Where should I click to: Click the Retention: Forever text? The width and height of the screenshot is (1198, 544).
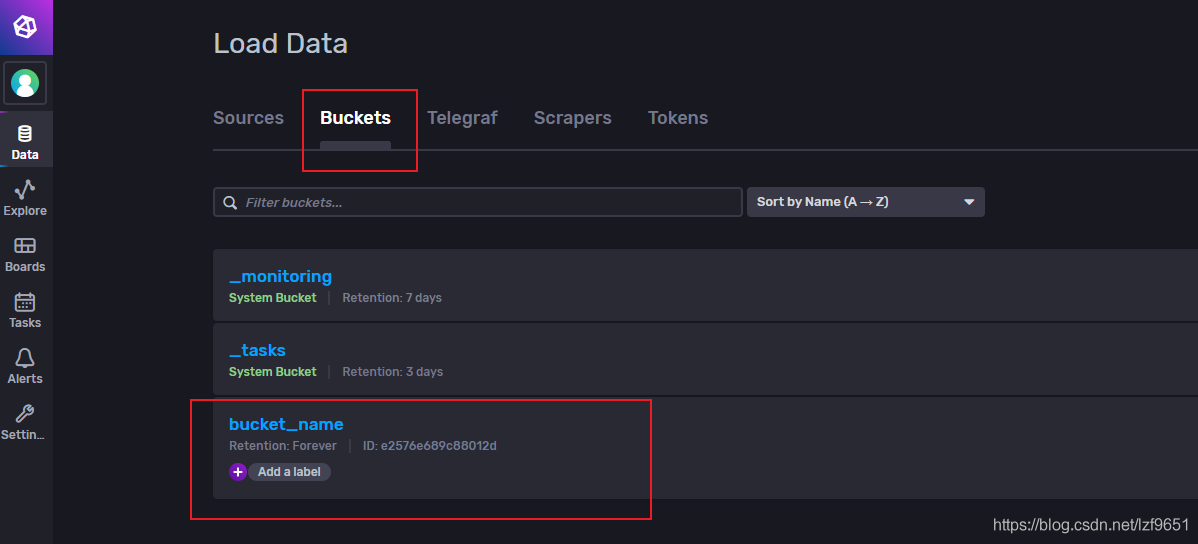pyautogui.click(x=283, y=445)
